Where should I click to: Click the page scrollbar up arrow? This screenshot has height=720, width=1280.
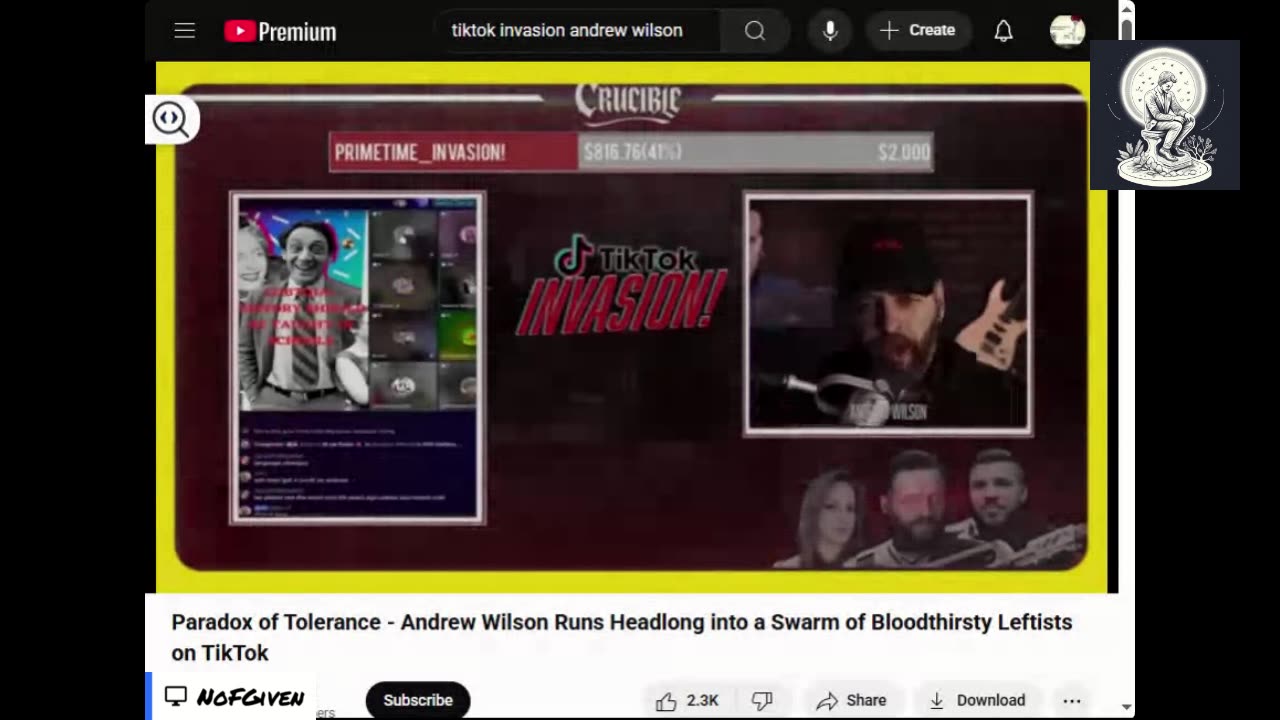coord(1127,9)
